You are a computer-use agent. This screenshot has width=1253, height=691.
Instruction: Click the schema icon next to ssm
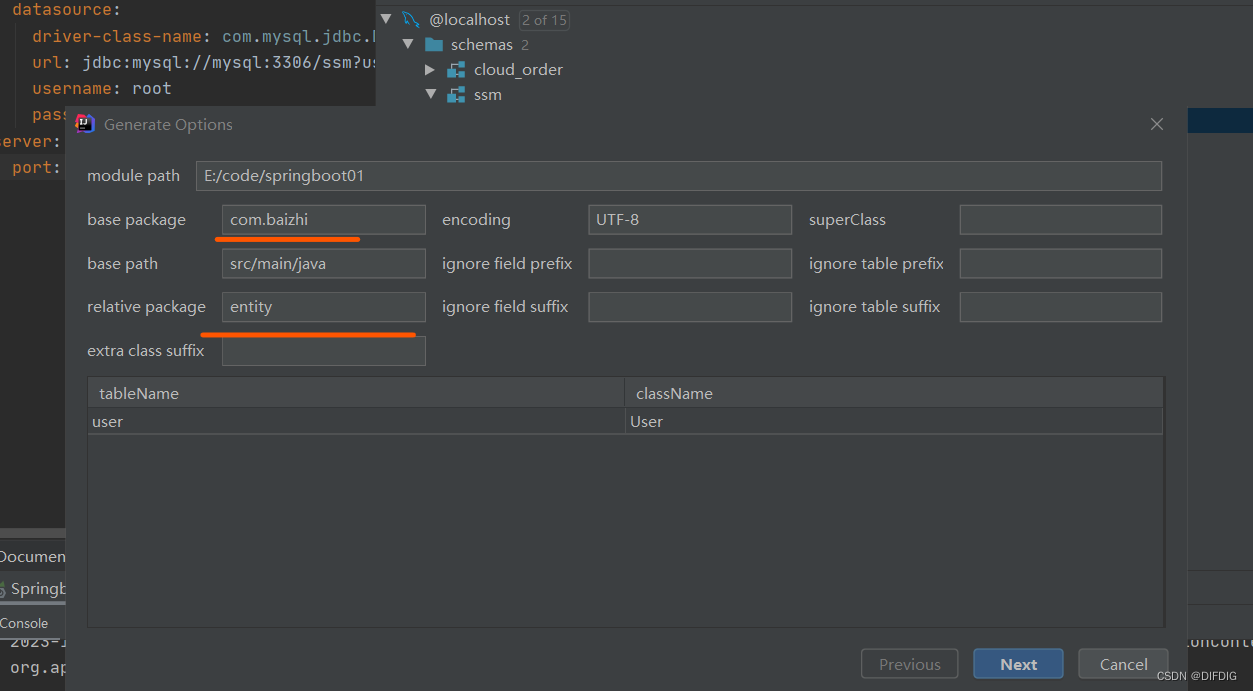456,94
